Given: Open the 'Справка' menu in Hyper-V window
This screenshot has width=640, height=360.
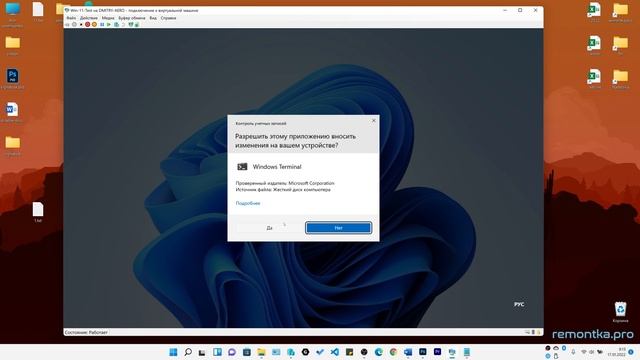Looking at the screenshot, I should (168, 18).
